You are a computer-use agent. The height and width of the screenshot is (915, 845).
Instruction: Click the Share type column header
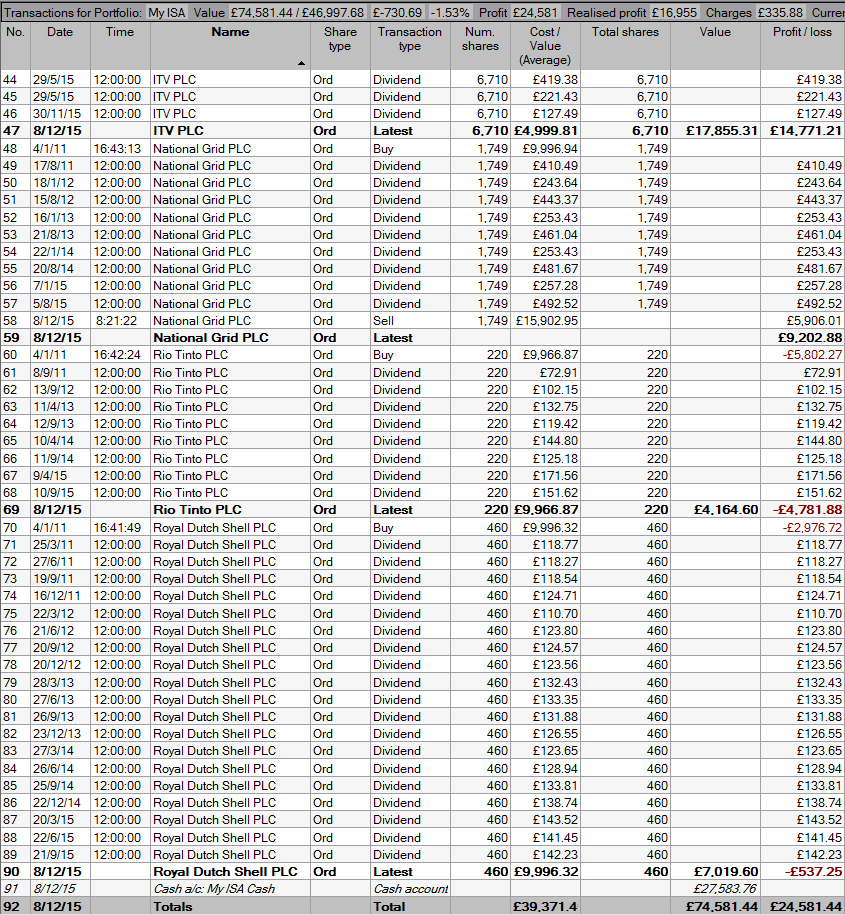click(340, 39)
